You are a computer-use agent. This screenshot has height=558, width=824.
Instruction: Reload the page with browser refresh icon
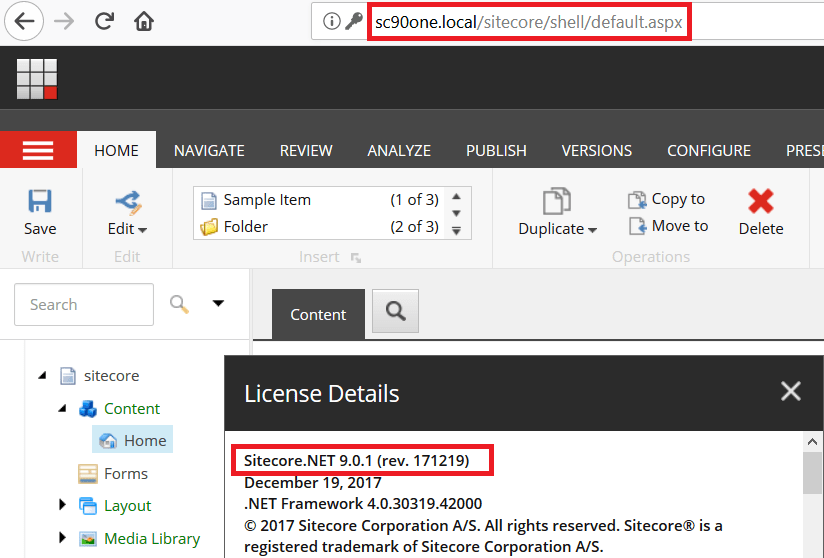coord(103,21)
